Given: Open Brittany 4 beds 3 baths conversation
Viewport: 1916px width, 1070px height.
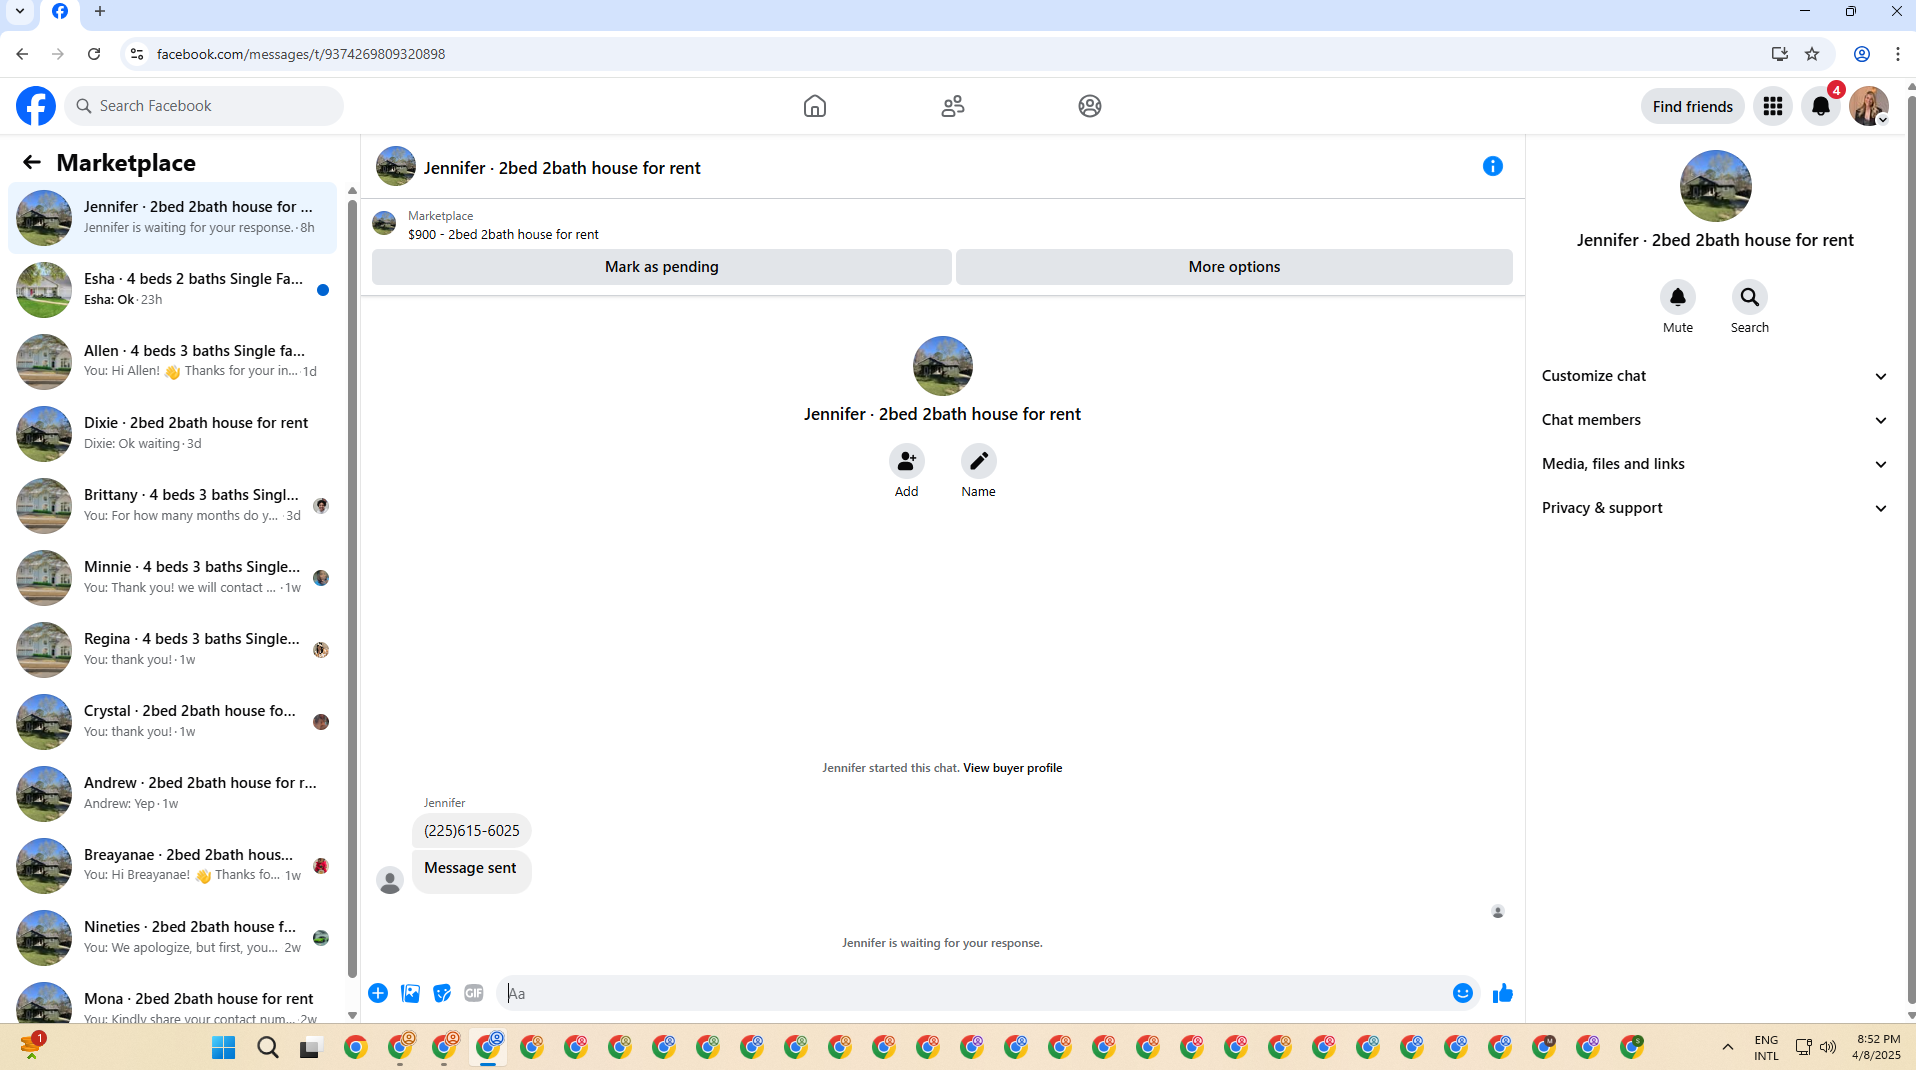Looking at the screenshot, I should point(172,505).
